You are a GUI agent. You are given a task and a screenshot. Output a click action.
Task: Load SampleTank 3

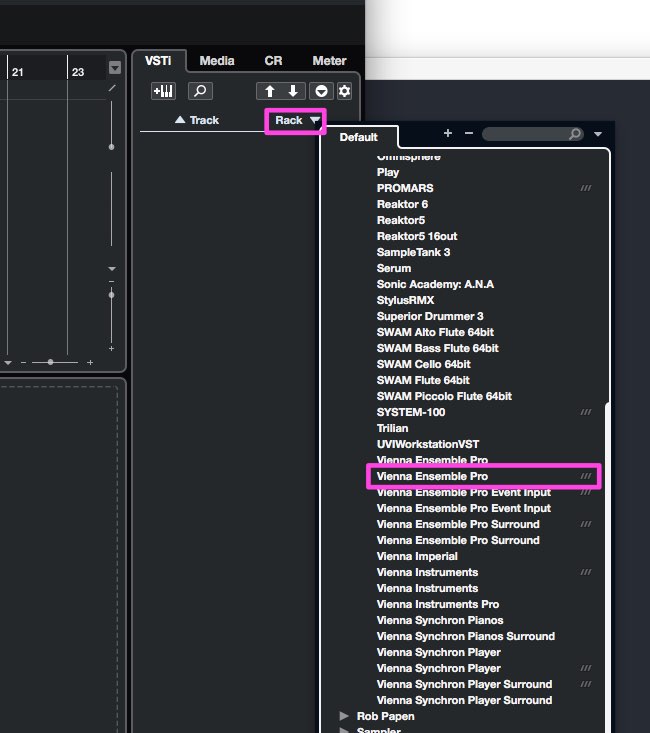point(413,252)
